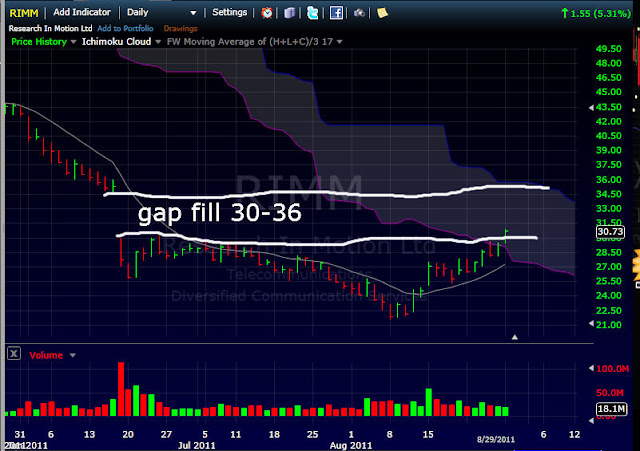The image size is (640, 451).
Task: Select FW Moving Average of (H+L+C)/3 17 label
Action: (x=250, y=42)
